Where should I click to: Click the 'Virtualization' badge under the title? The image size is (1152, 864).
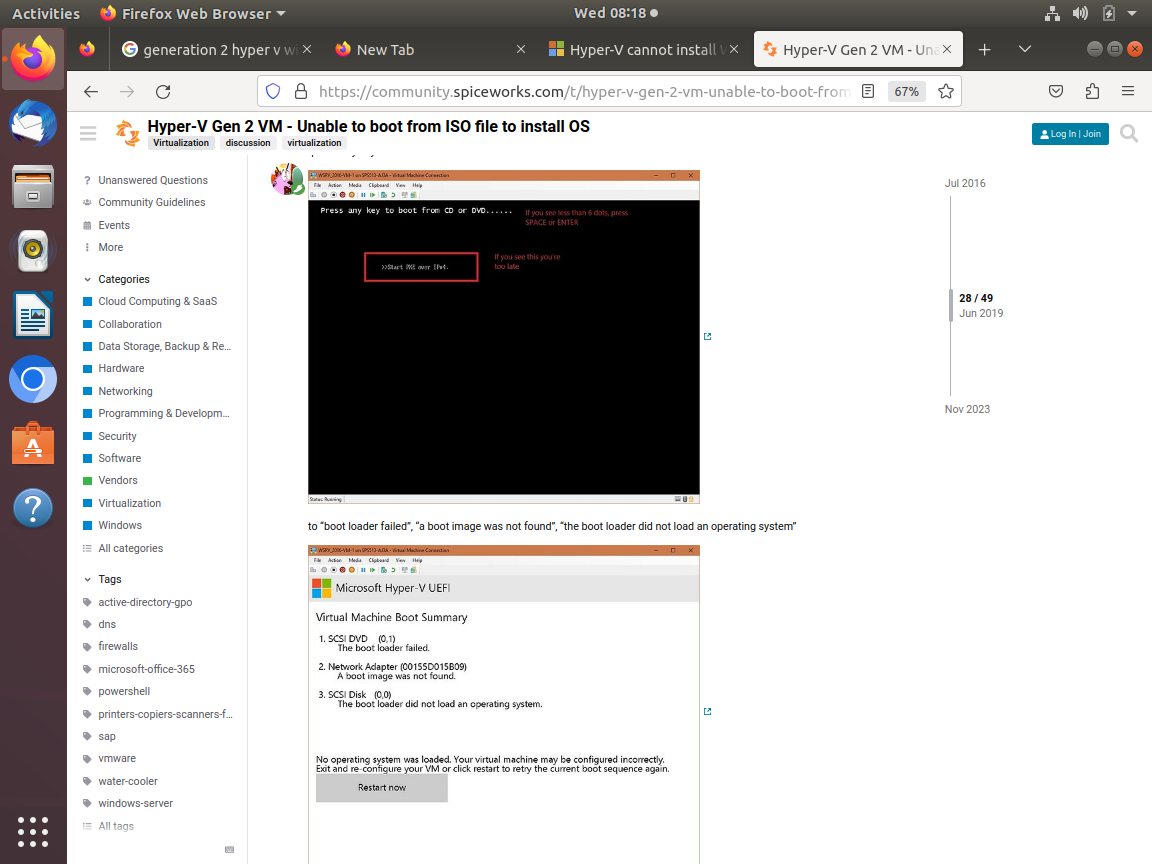181,143
